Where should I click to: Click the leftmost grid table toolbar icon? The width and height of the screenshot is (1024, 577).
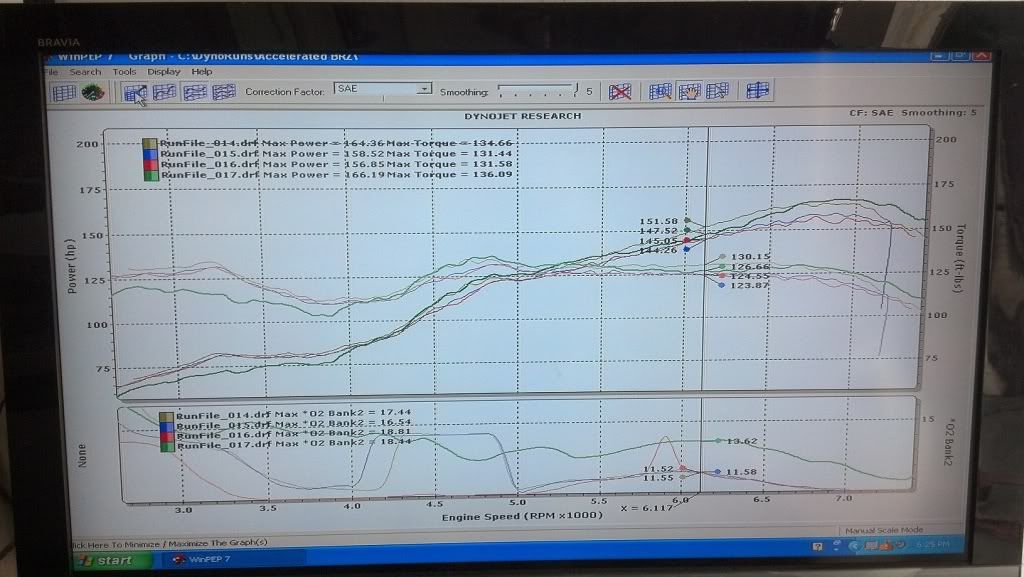64,92
